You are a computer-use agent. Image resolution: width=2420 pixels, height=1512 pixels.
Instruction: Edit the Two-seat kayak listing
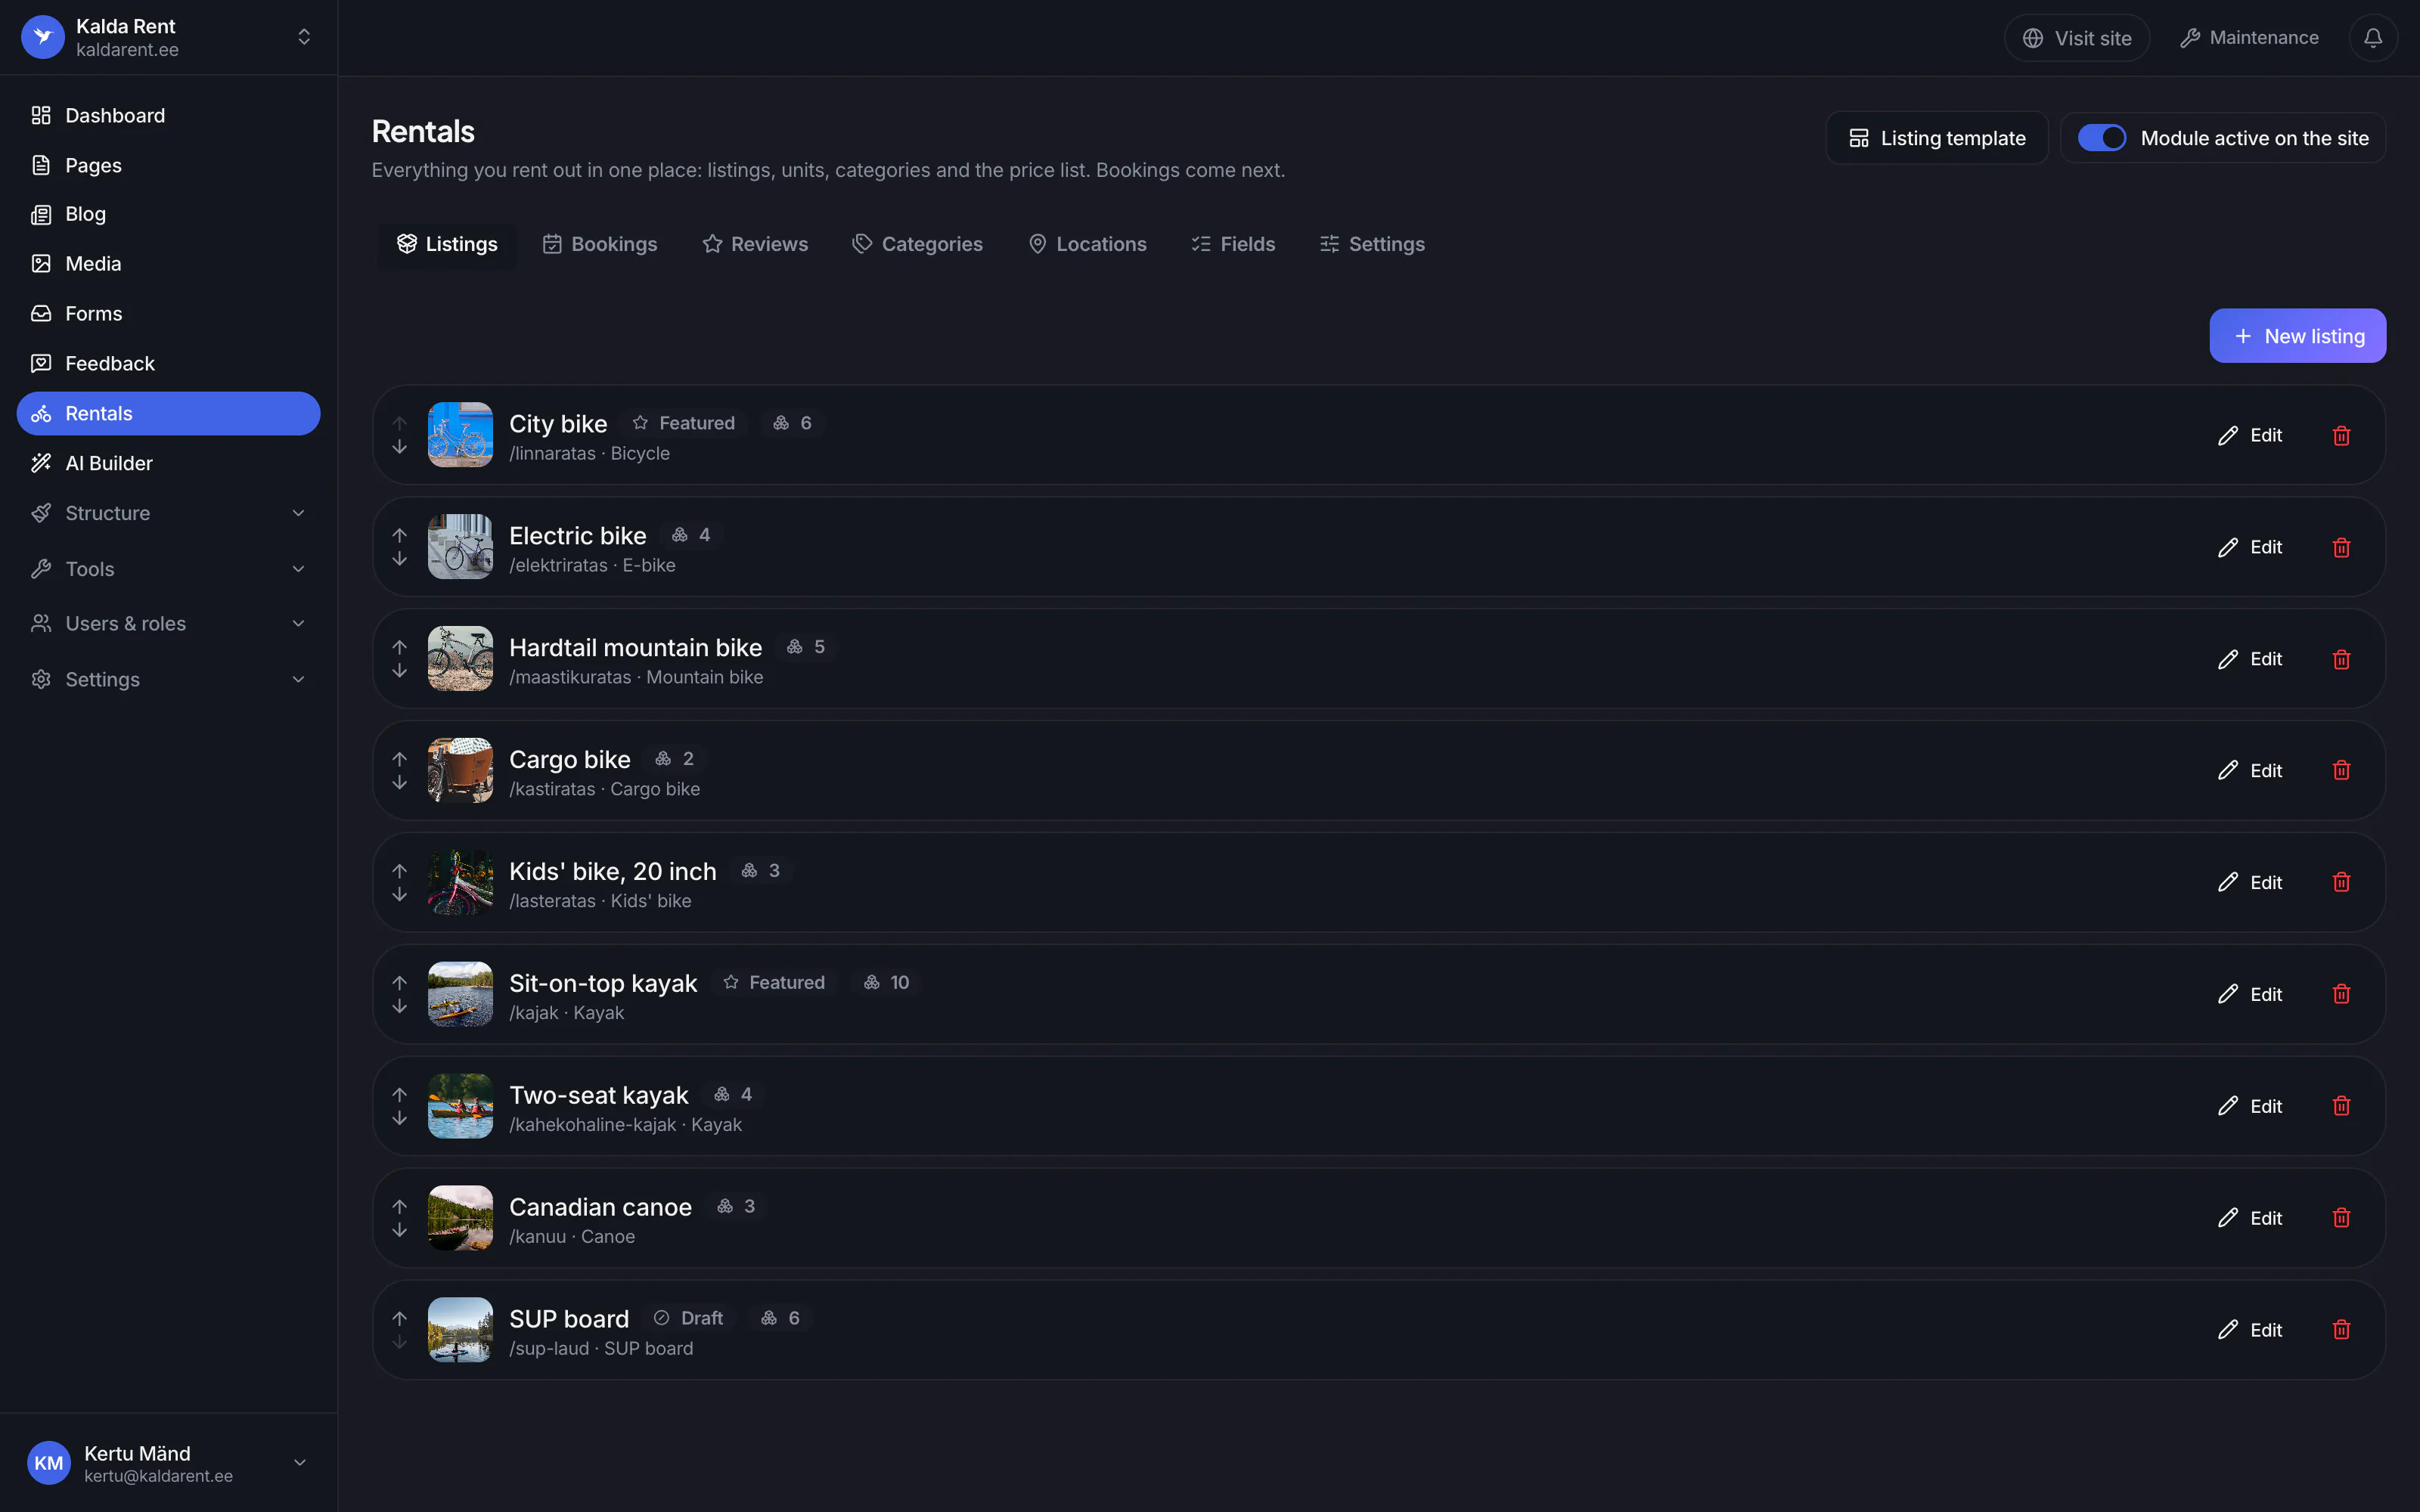[2250, 1106]
